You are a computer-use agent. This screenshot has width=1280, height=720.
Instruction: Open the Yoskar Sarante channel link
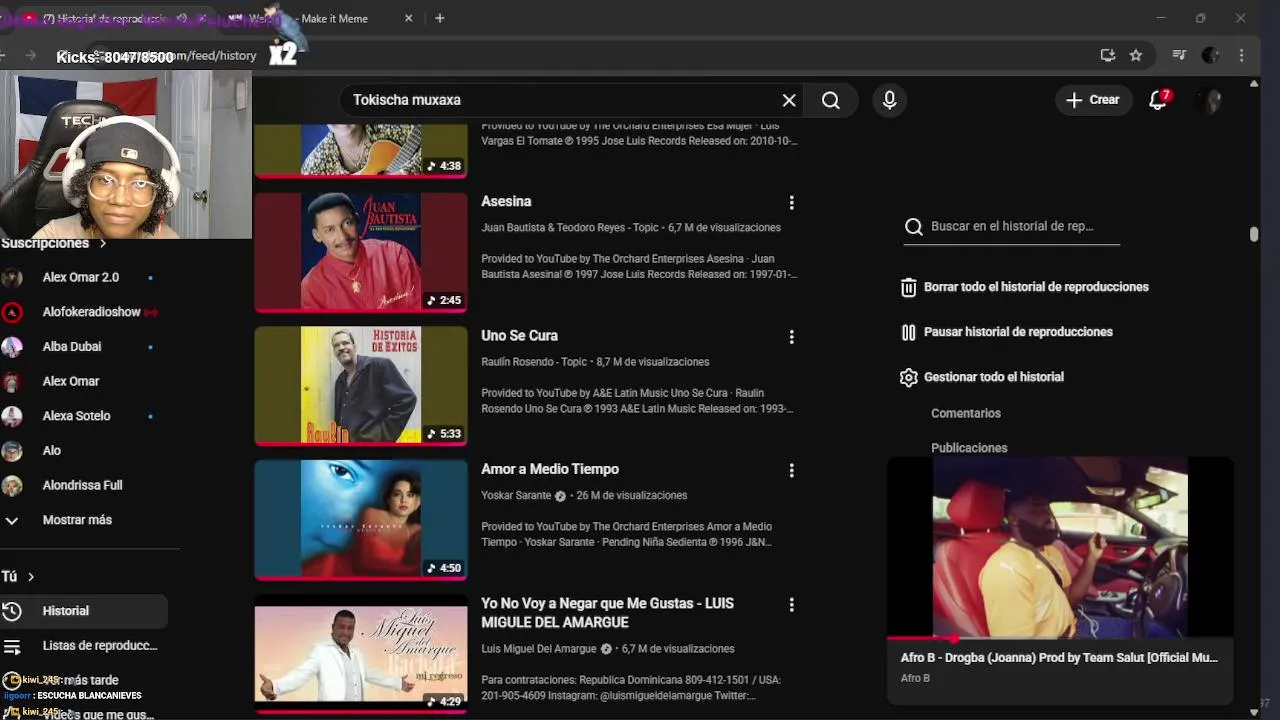tap(516, 496)
